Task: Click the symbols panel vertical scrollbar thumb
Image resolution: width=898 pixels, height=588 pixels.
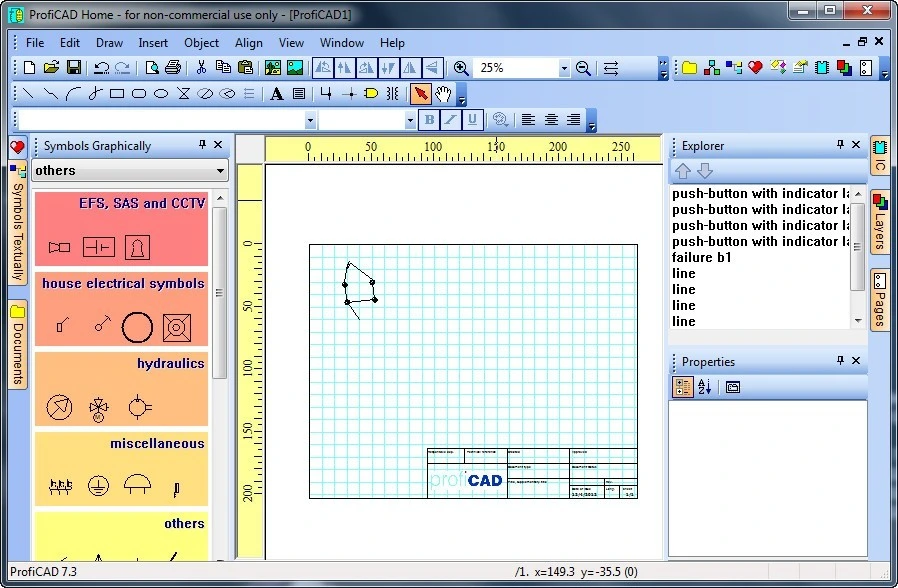Action: 219,293
